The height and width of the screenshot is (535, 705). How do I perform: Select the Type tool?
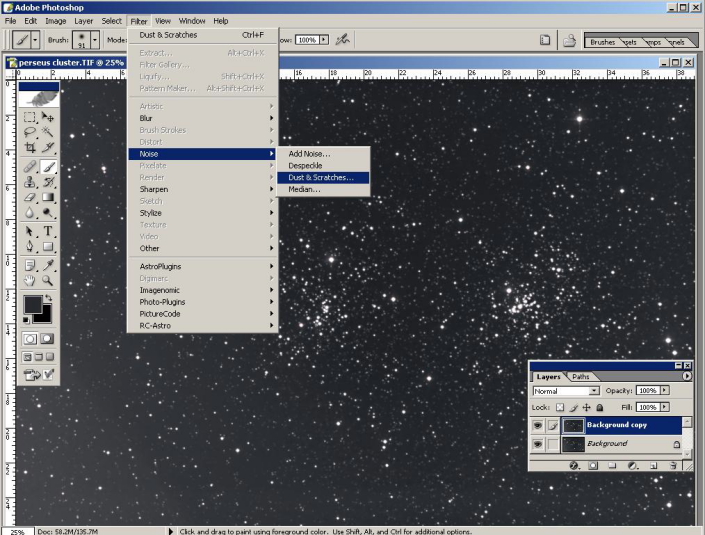tap(48, 231)
